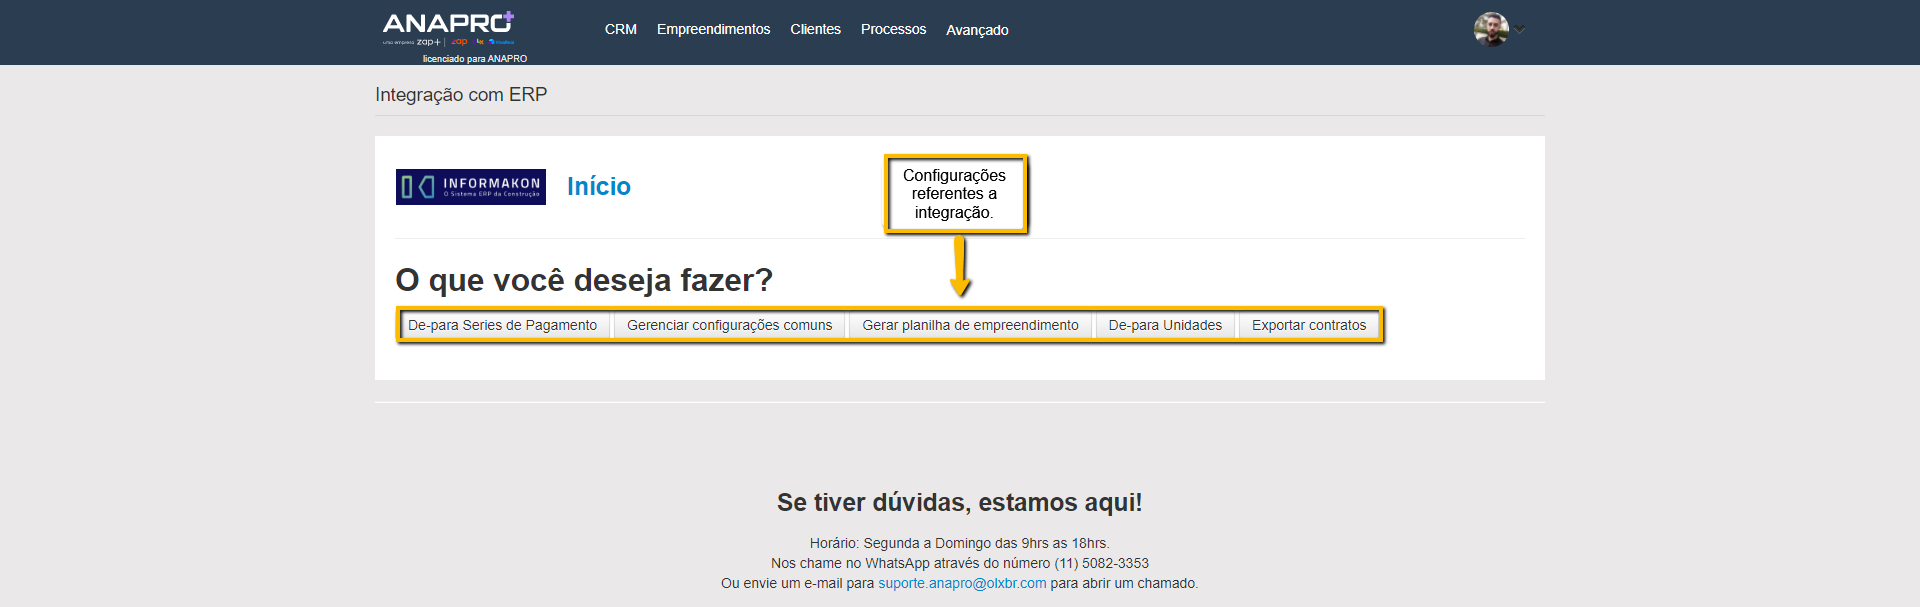Screen dimensions: 1920x607
Task: Click the ANAPRO logo in the header
Action: point(448,24)
